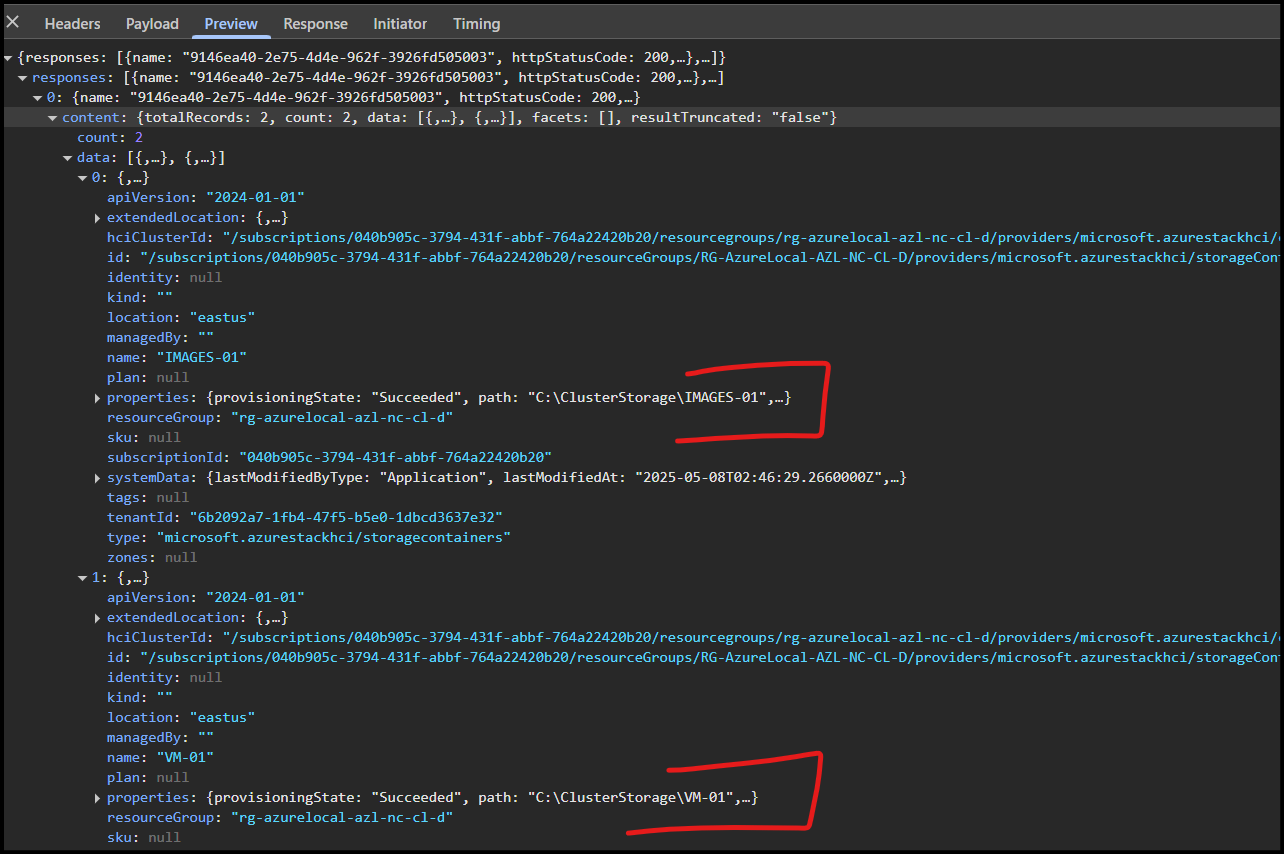This screenshot has height=854, width=1284.
Task: Click the second hciClusterId path value
Action: pyautogui.click(x=752, y=638)
